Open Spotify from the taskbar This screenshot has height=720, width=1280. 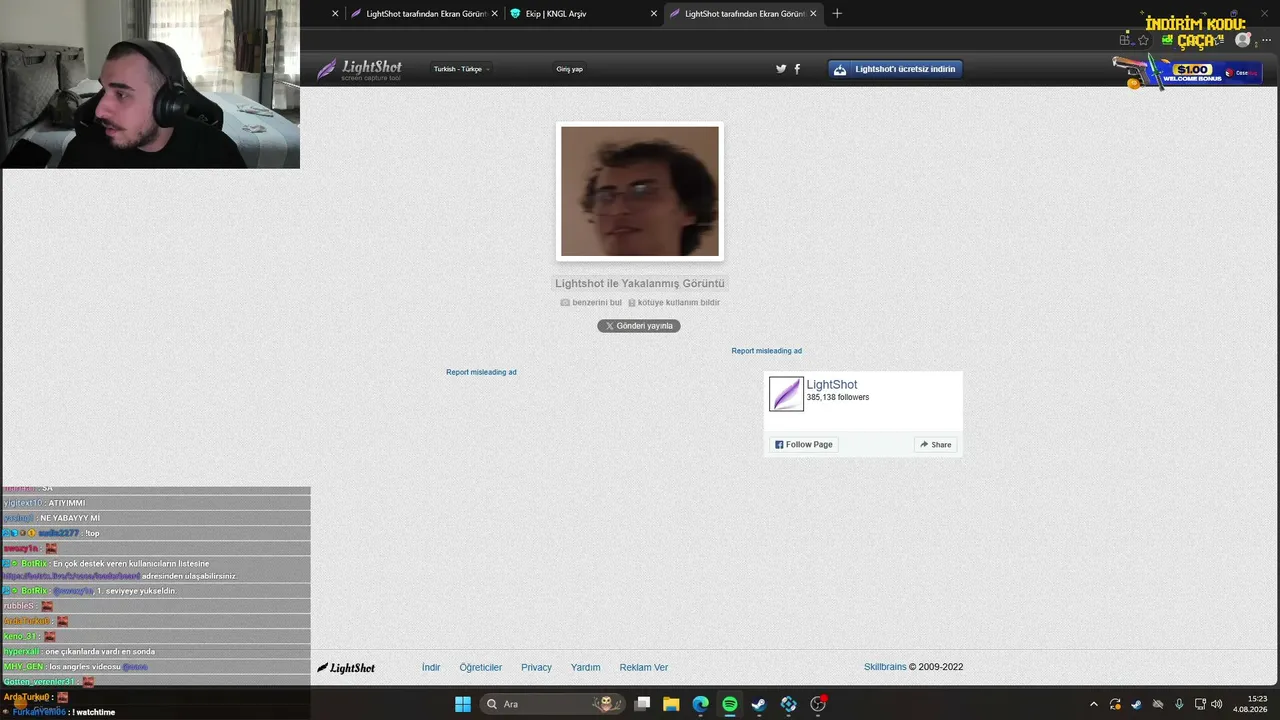pos(730,704)
